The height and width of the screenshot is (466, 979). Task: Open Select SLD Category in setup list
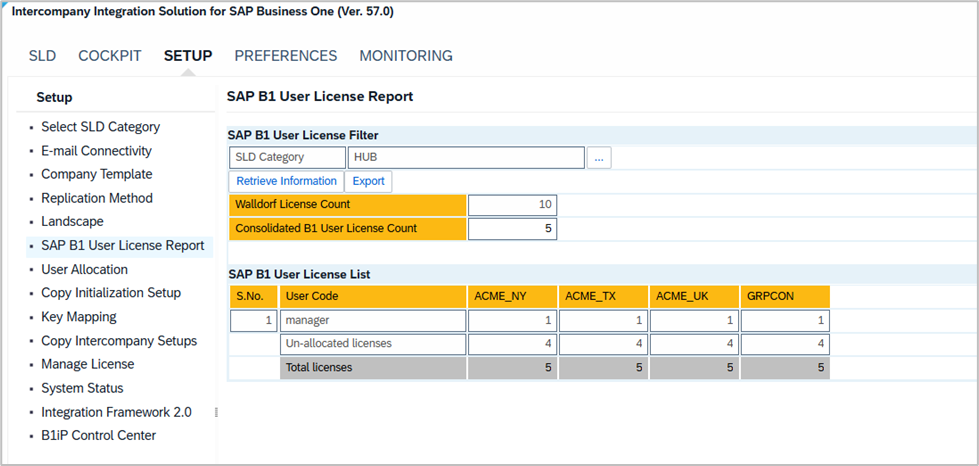point(101,127)
